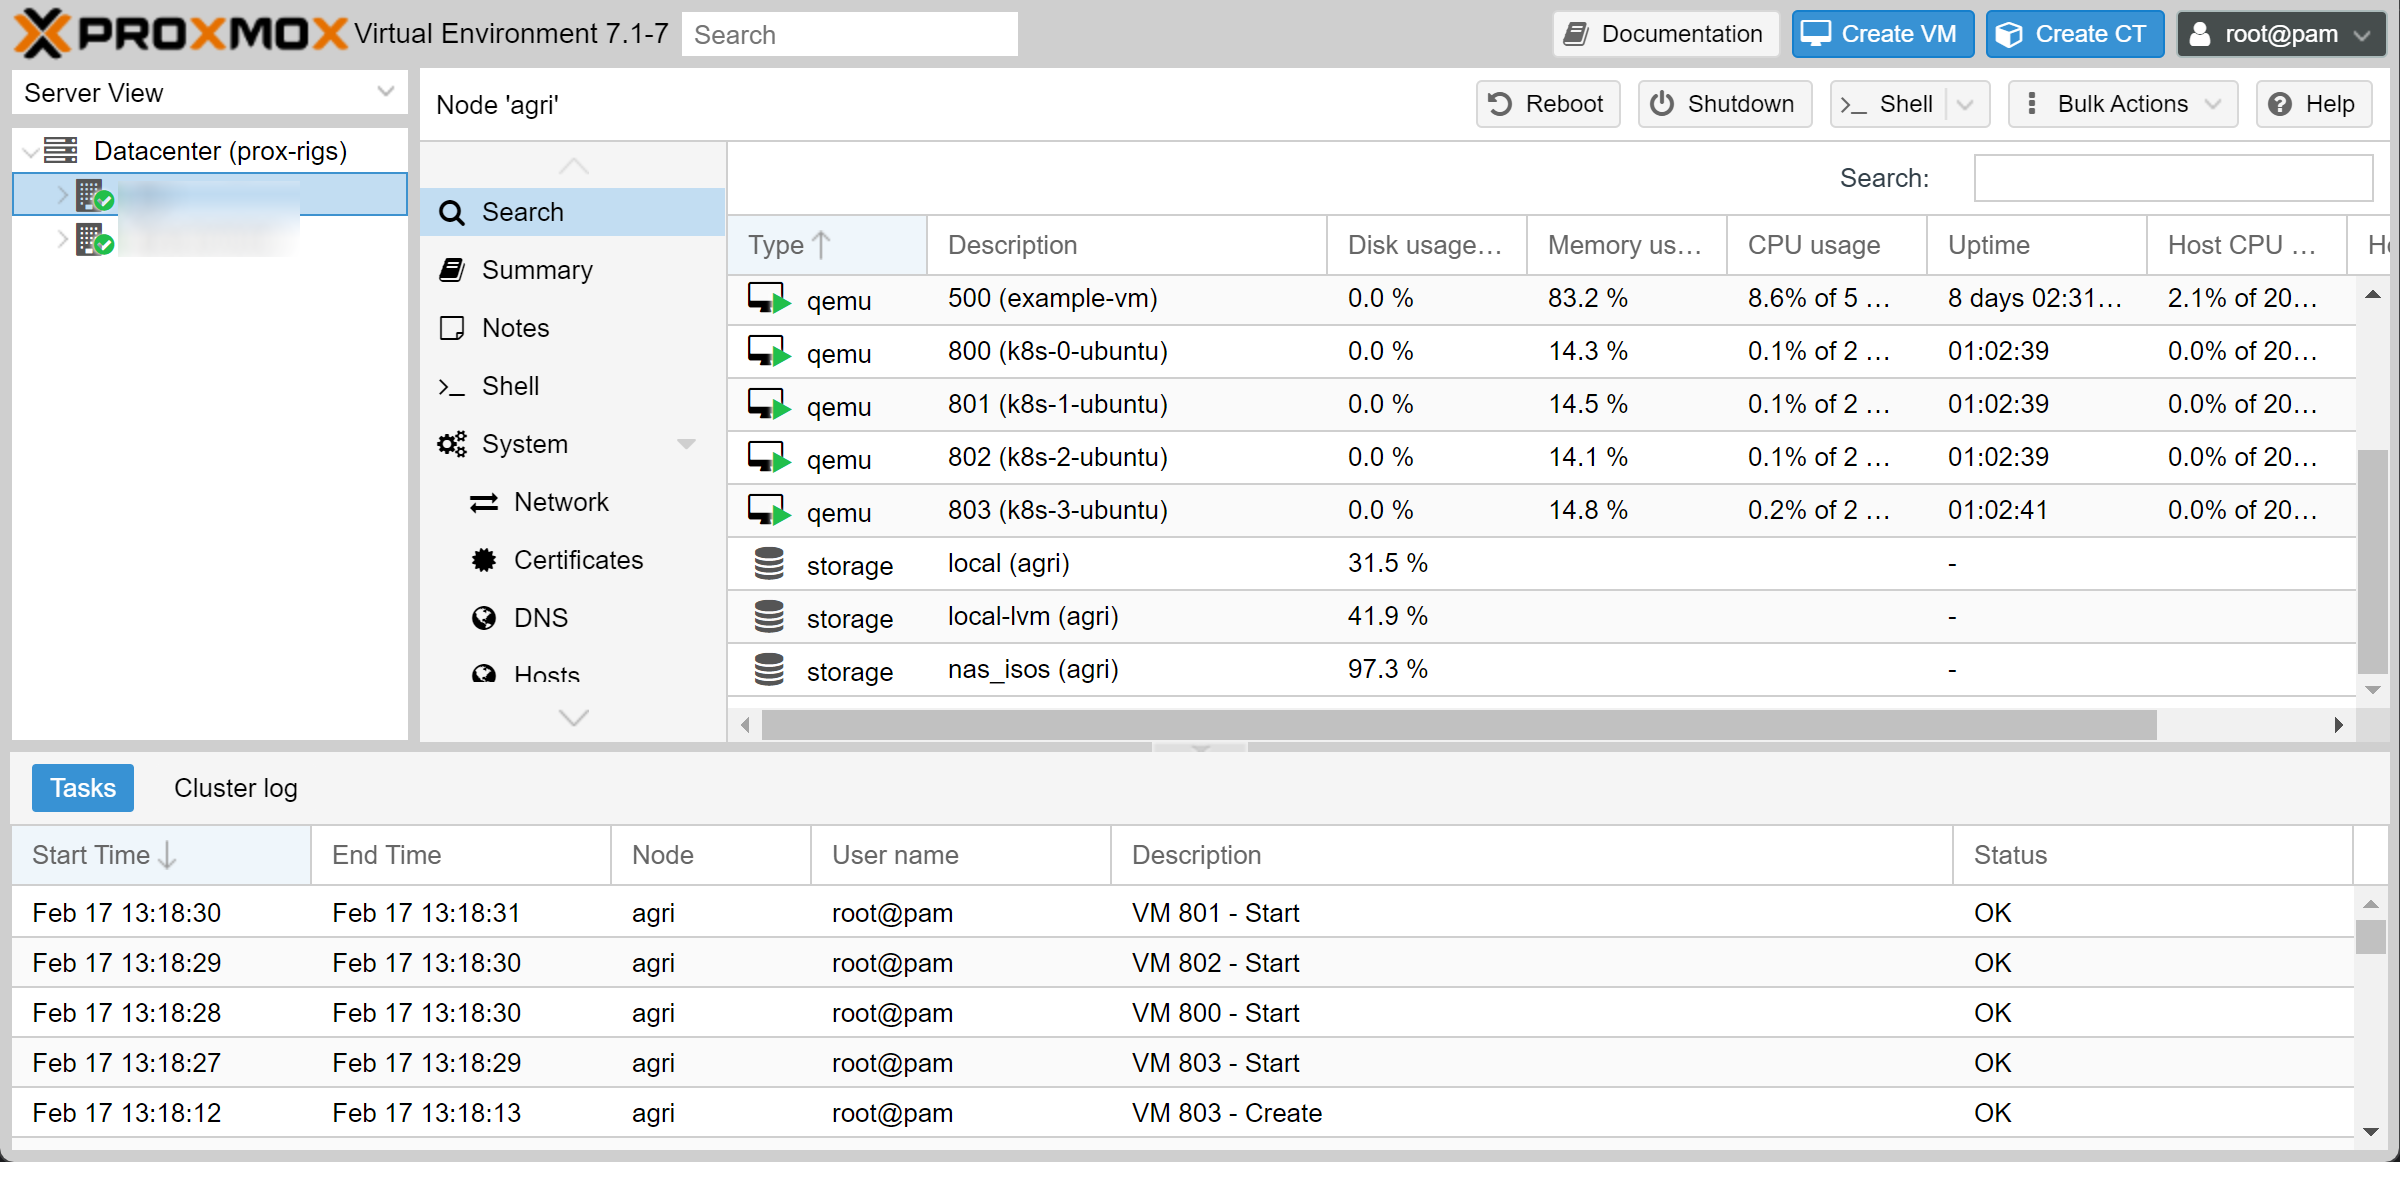Screen dimensions: 2400x1200
Task: Expand the first node in the server tree
Action: (x=62, y=194)
